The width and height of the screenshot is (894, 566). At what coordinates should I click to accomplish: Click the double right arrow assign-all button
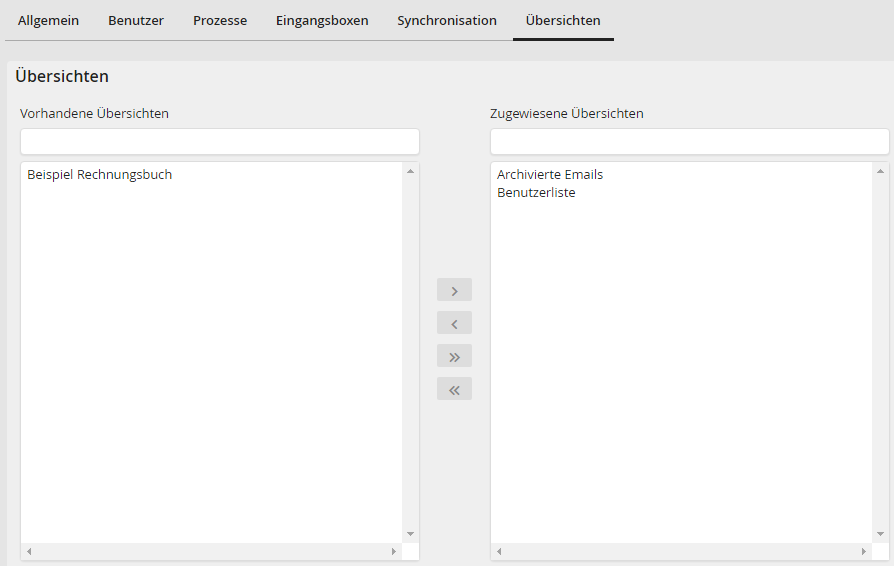(x=454, y=356)
